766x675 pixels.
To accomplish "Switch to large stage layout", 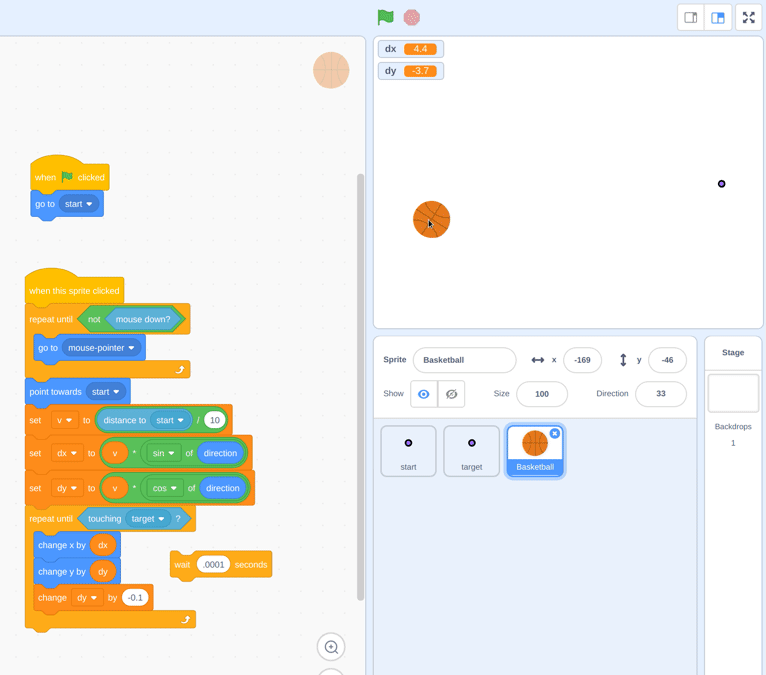I will click(718, 18).
